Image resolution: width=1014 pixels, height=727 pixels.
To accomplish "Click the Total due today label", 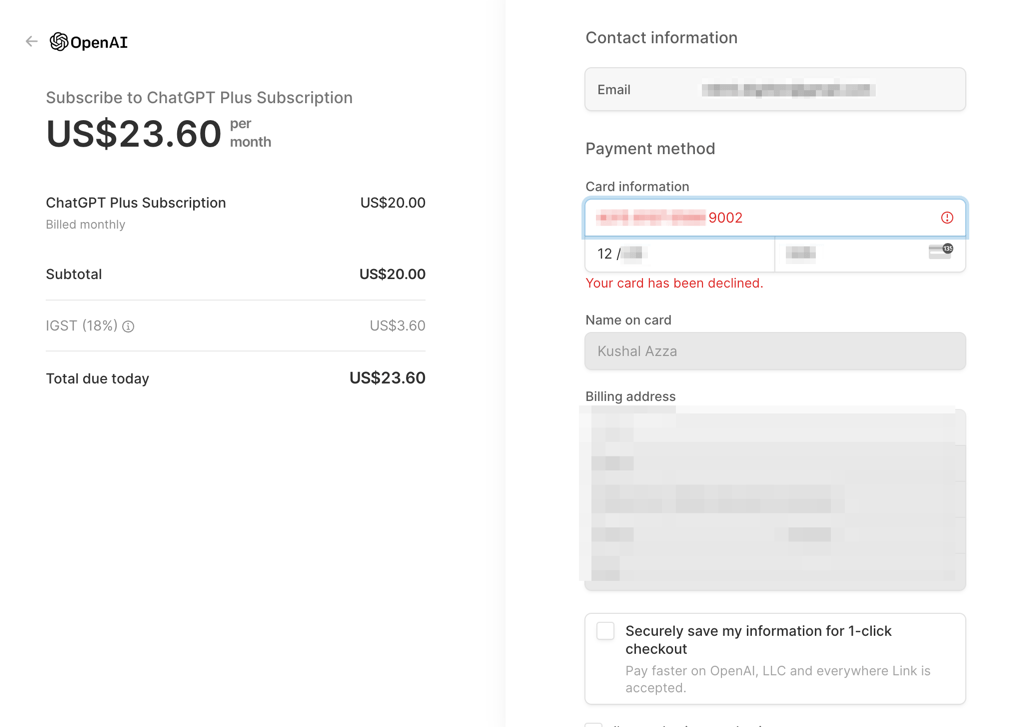I will click(x=98, y=379).
